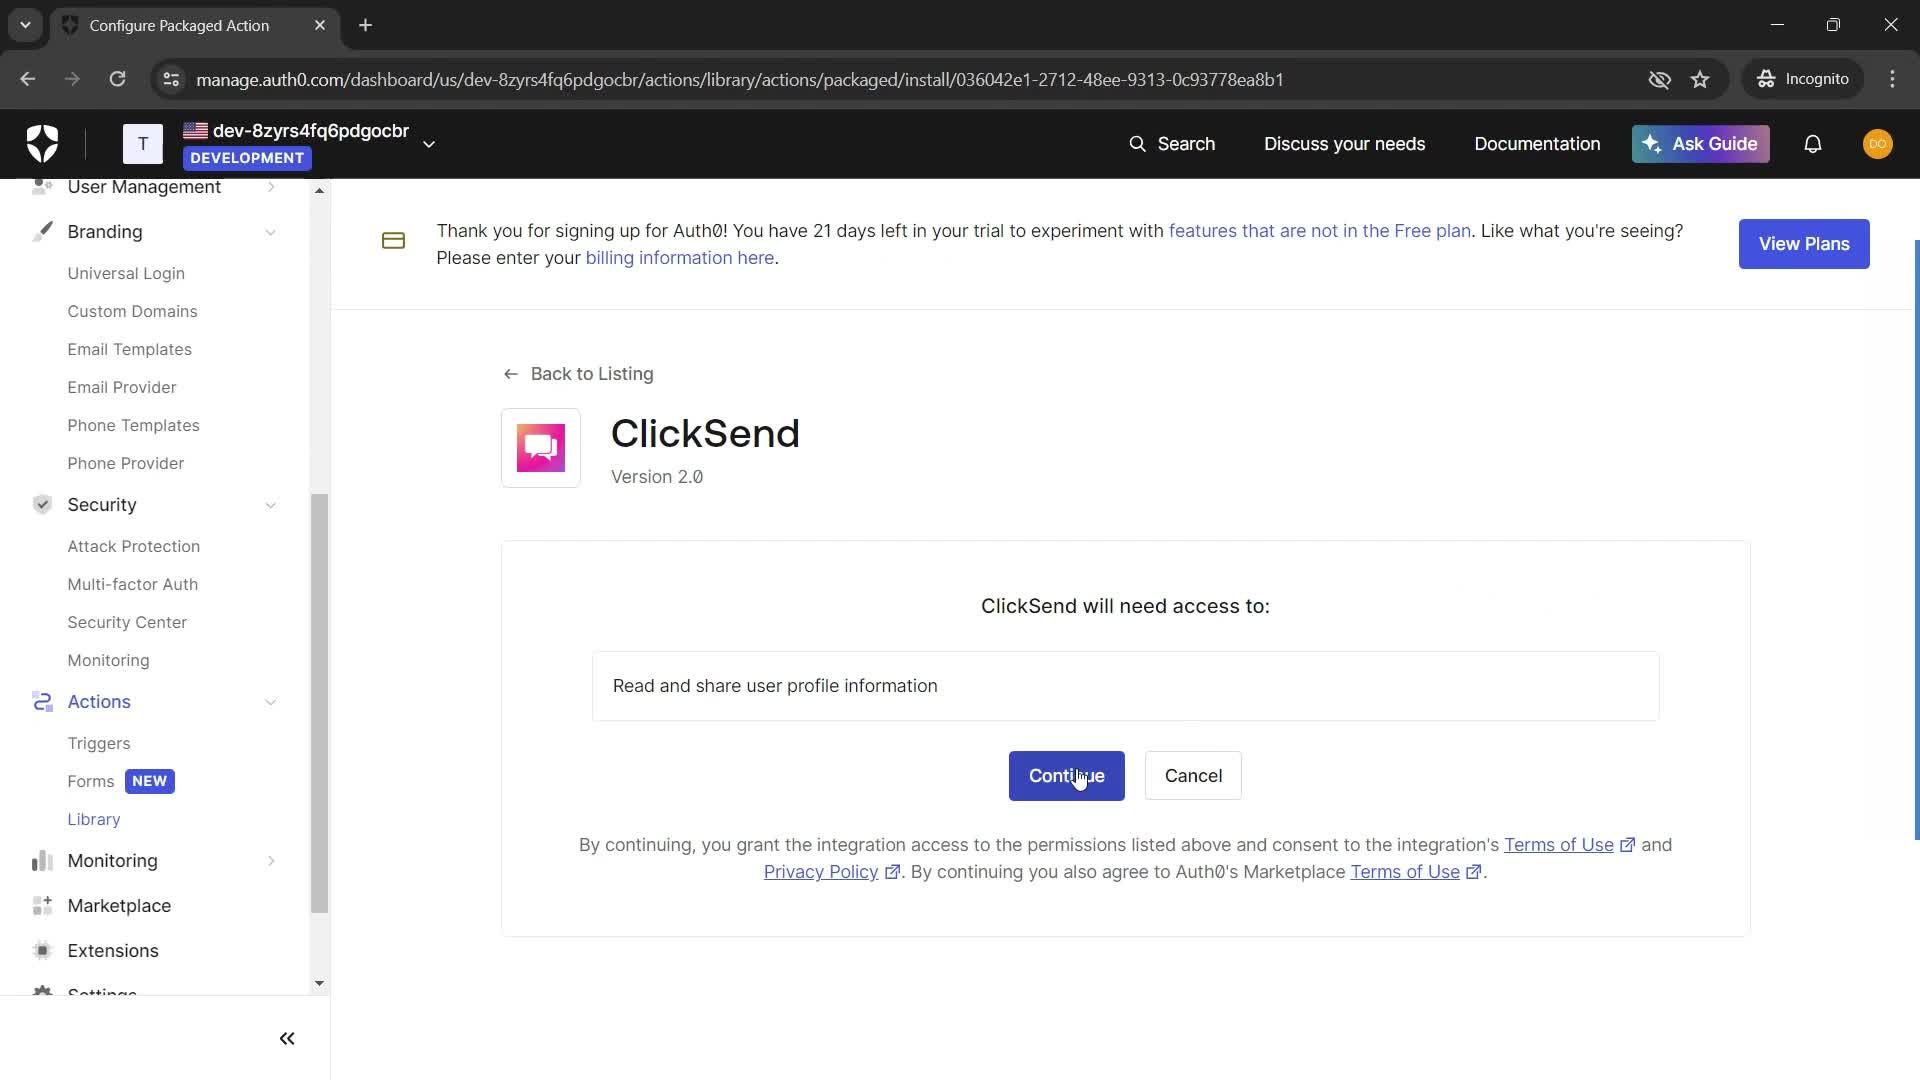This screenshot has width=1920, height=1080.
Task: Open Auth0 Marketplace Terms of Use link
Action: [1404, 872]
